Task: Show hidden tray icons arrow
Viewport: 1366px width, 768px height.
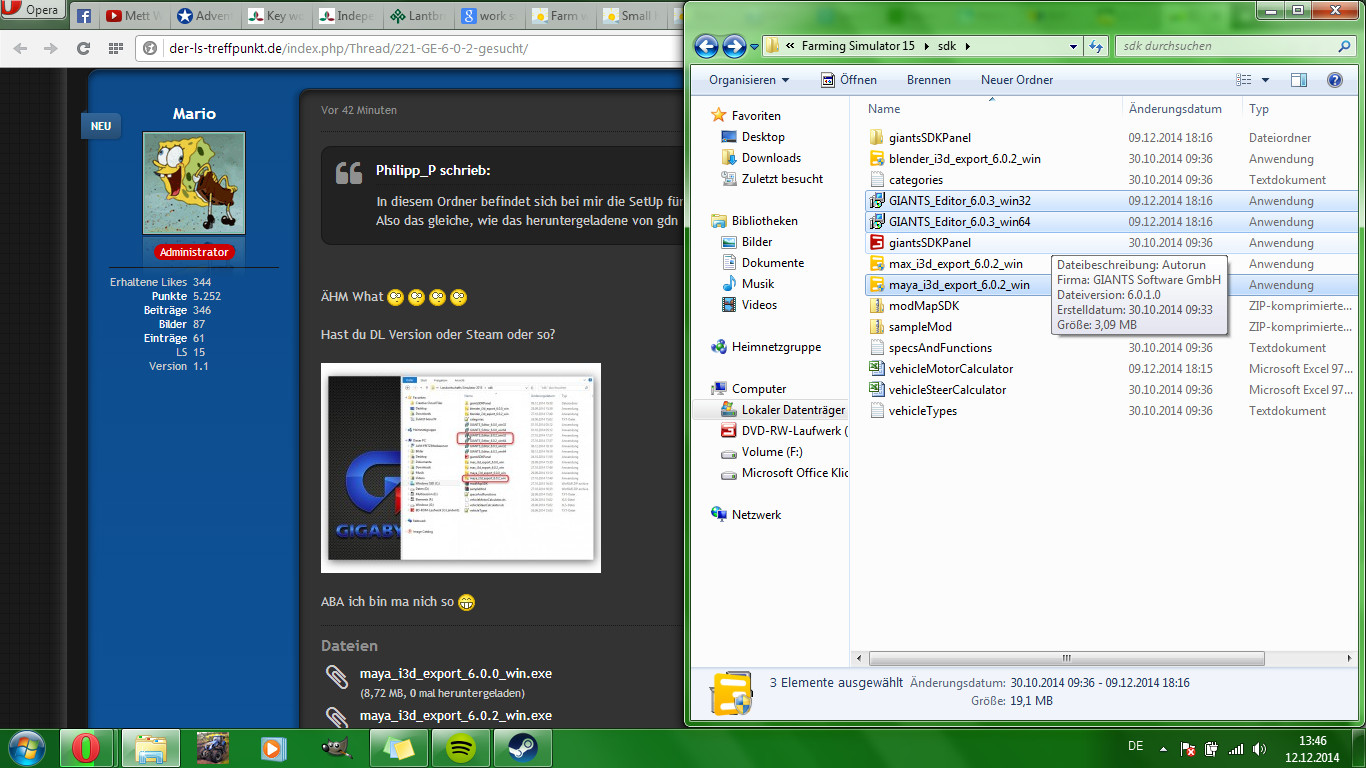Action: pos(1164,748)
